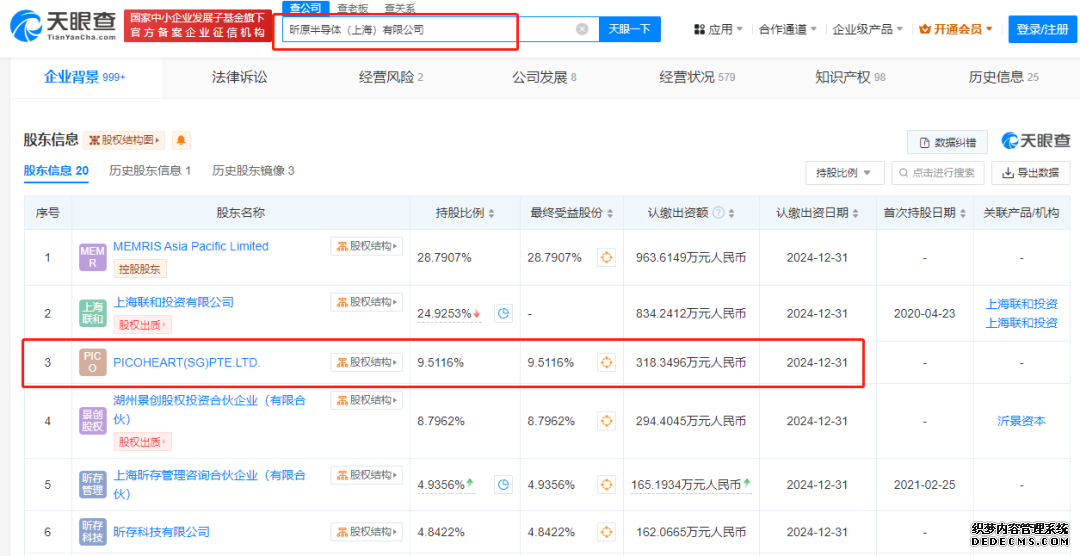Click PICO shareholder avatar icon
This screenshot has width=1080, height=556.
[x=92, y=362]
